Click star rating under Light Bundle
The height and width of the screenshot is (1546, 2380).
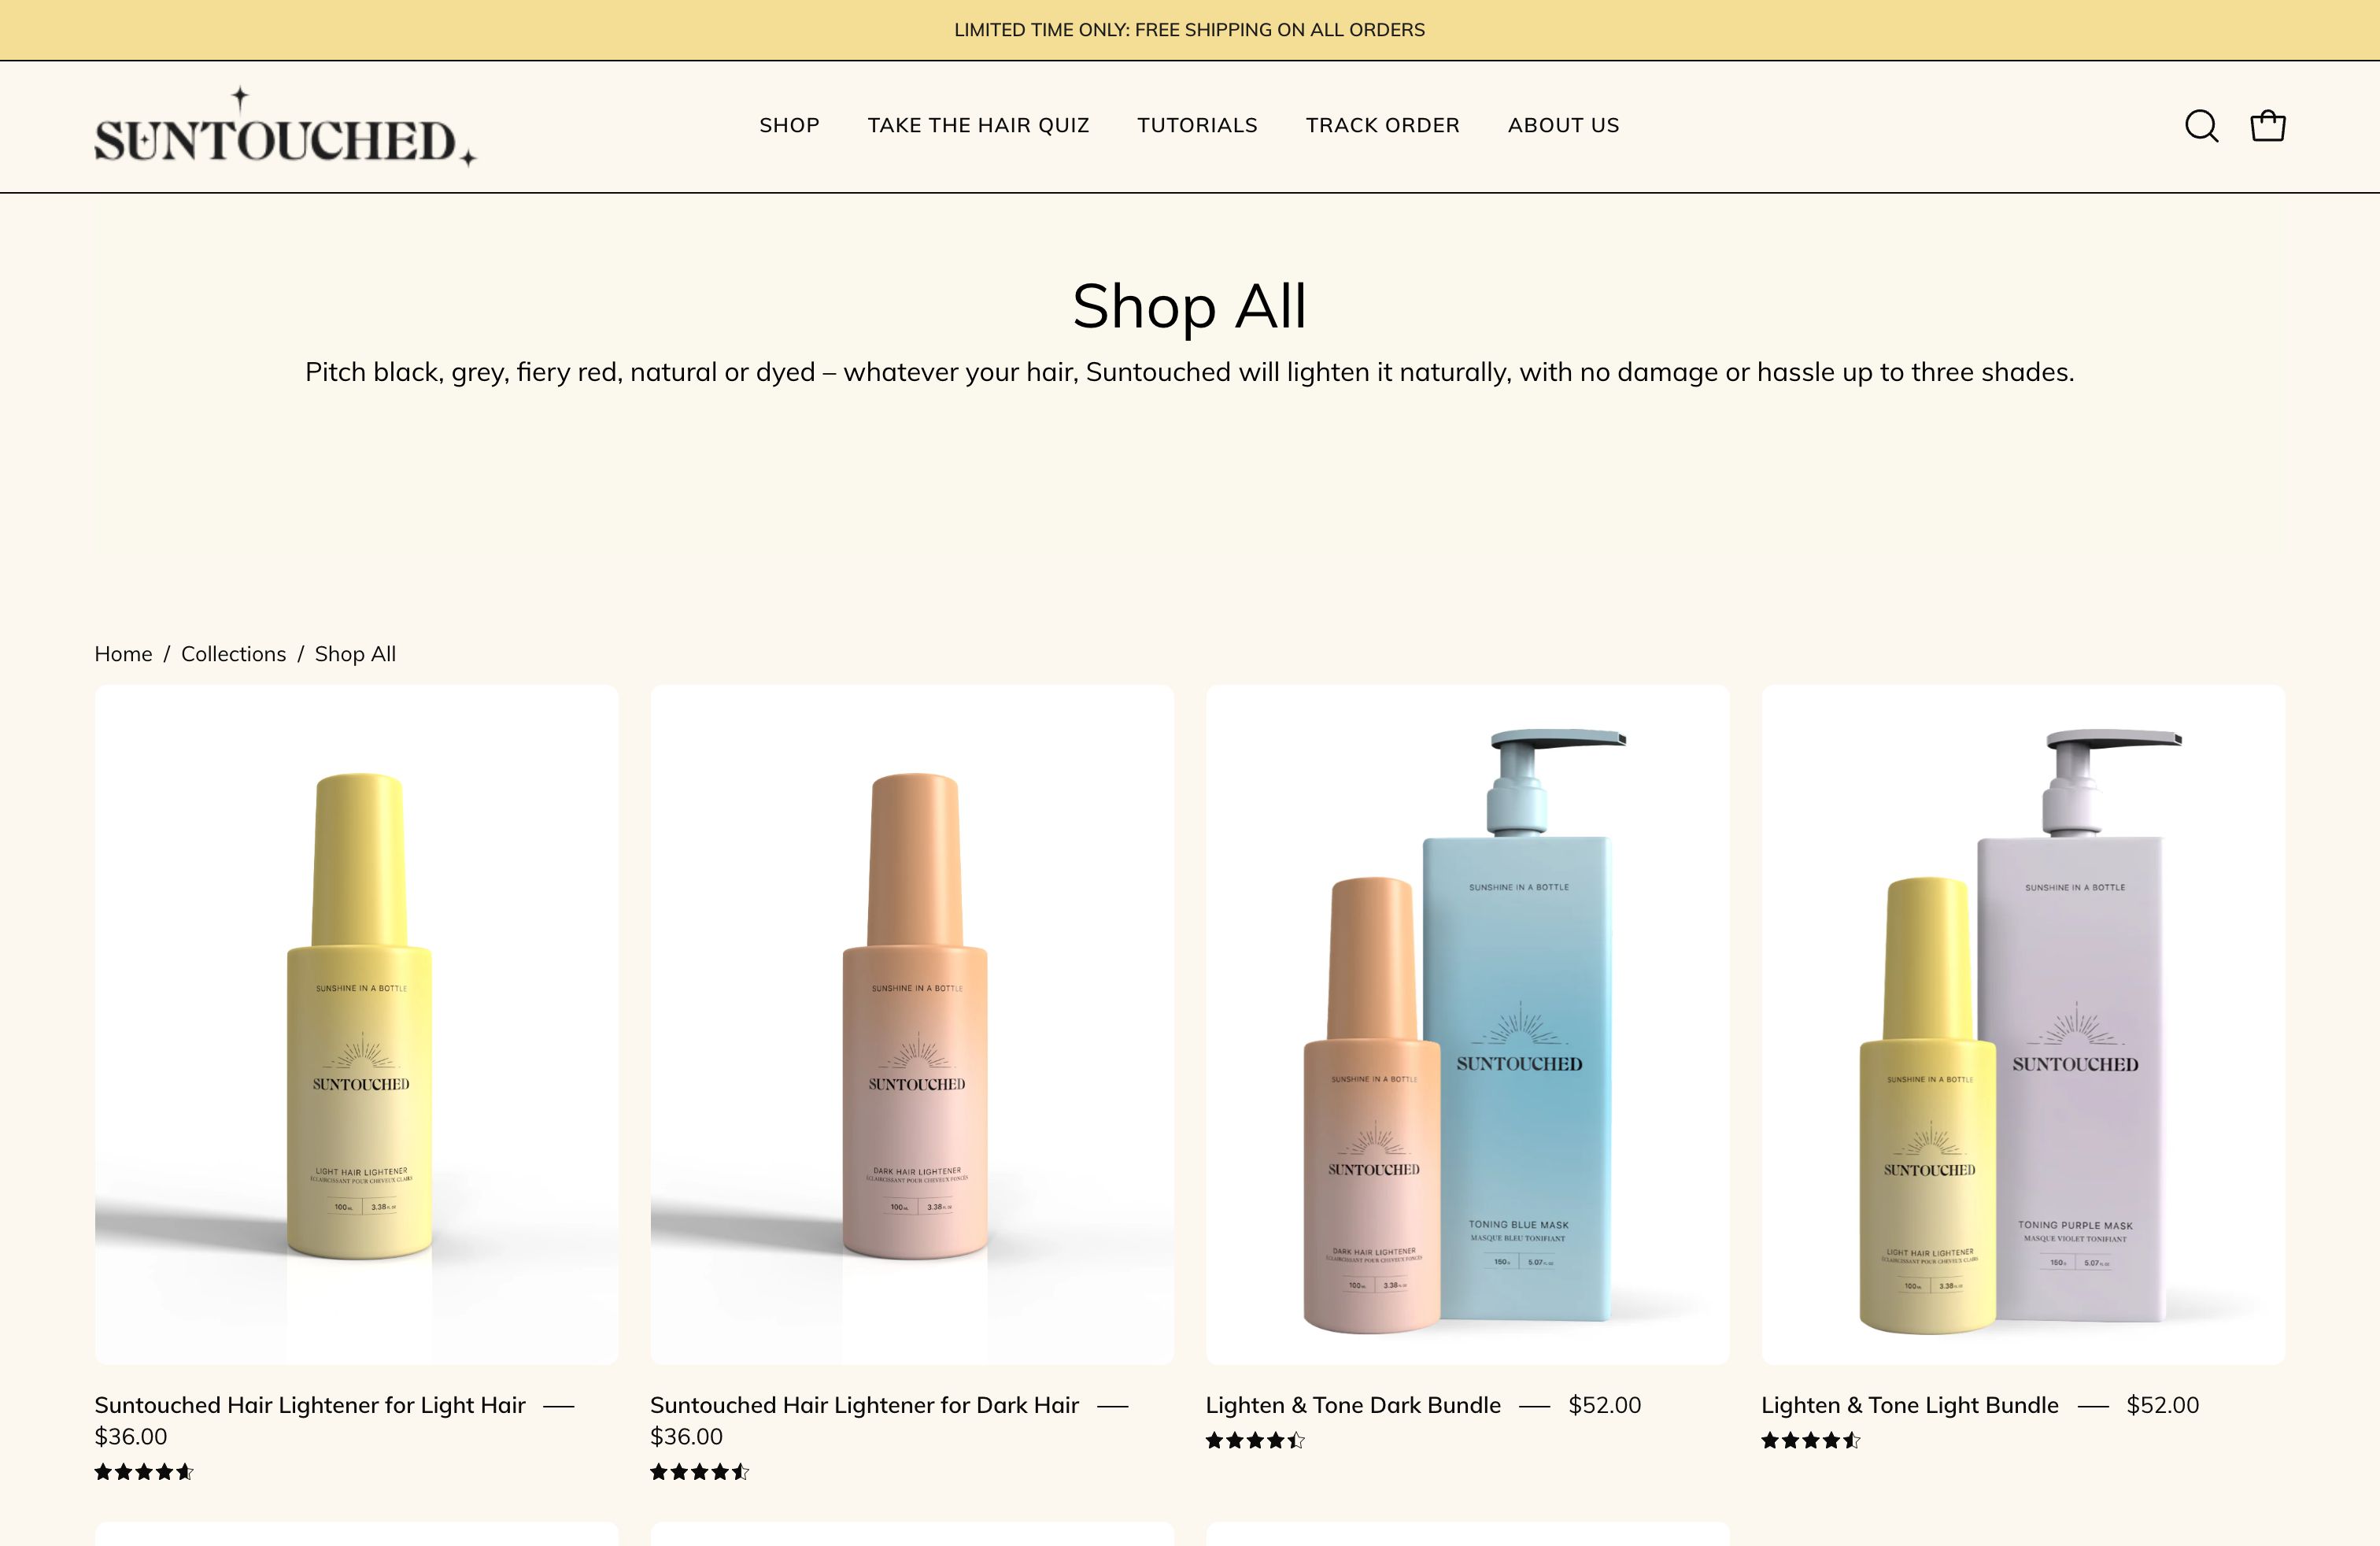1810,1440
